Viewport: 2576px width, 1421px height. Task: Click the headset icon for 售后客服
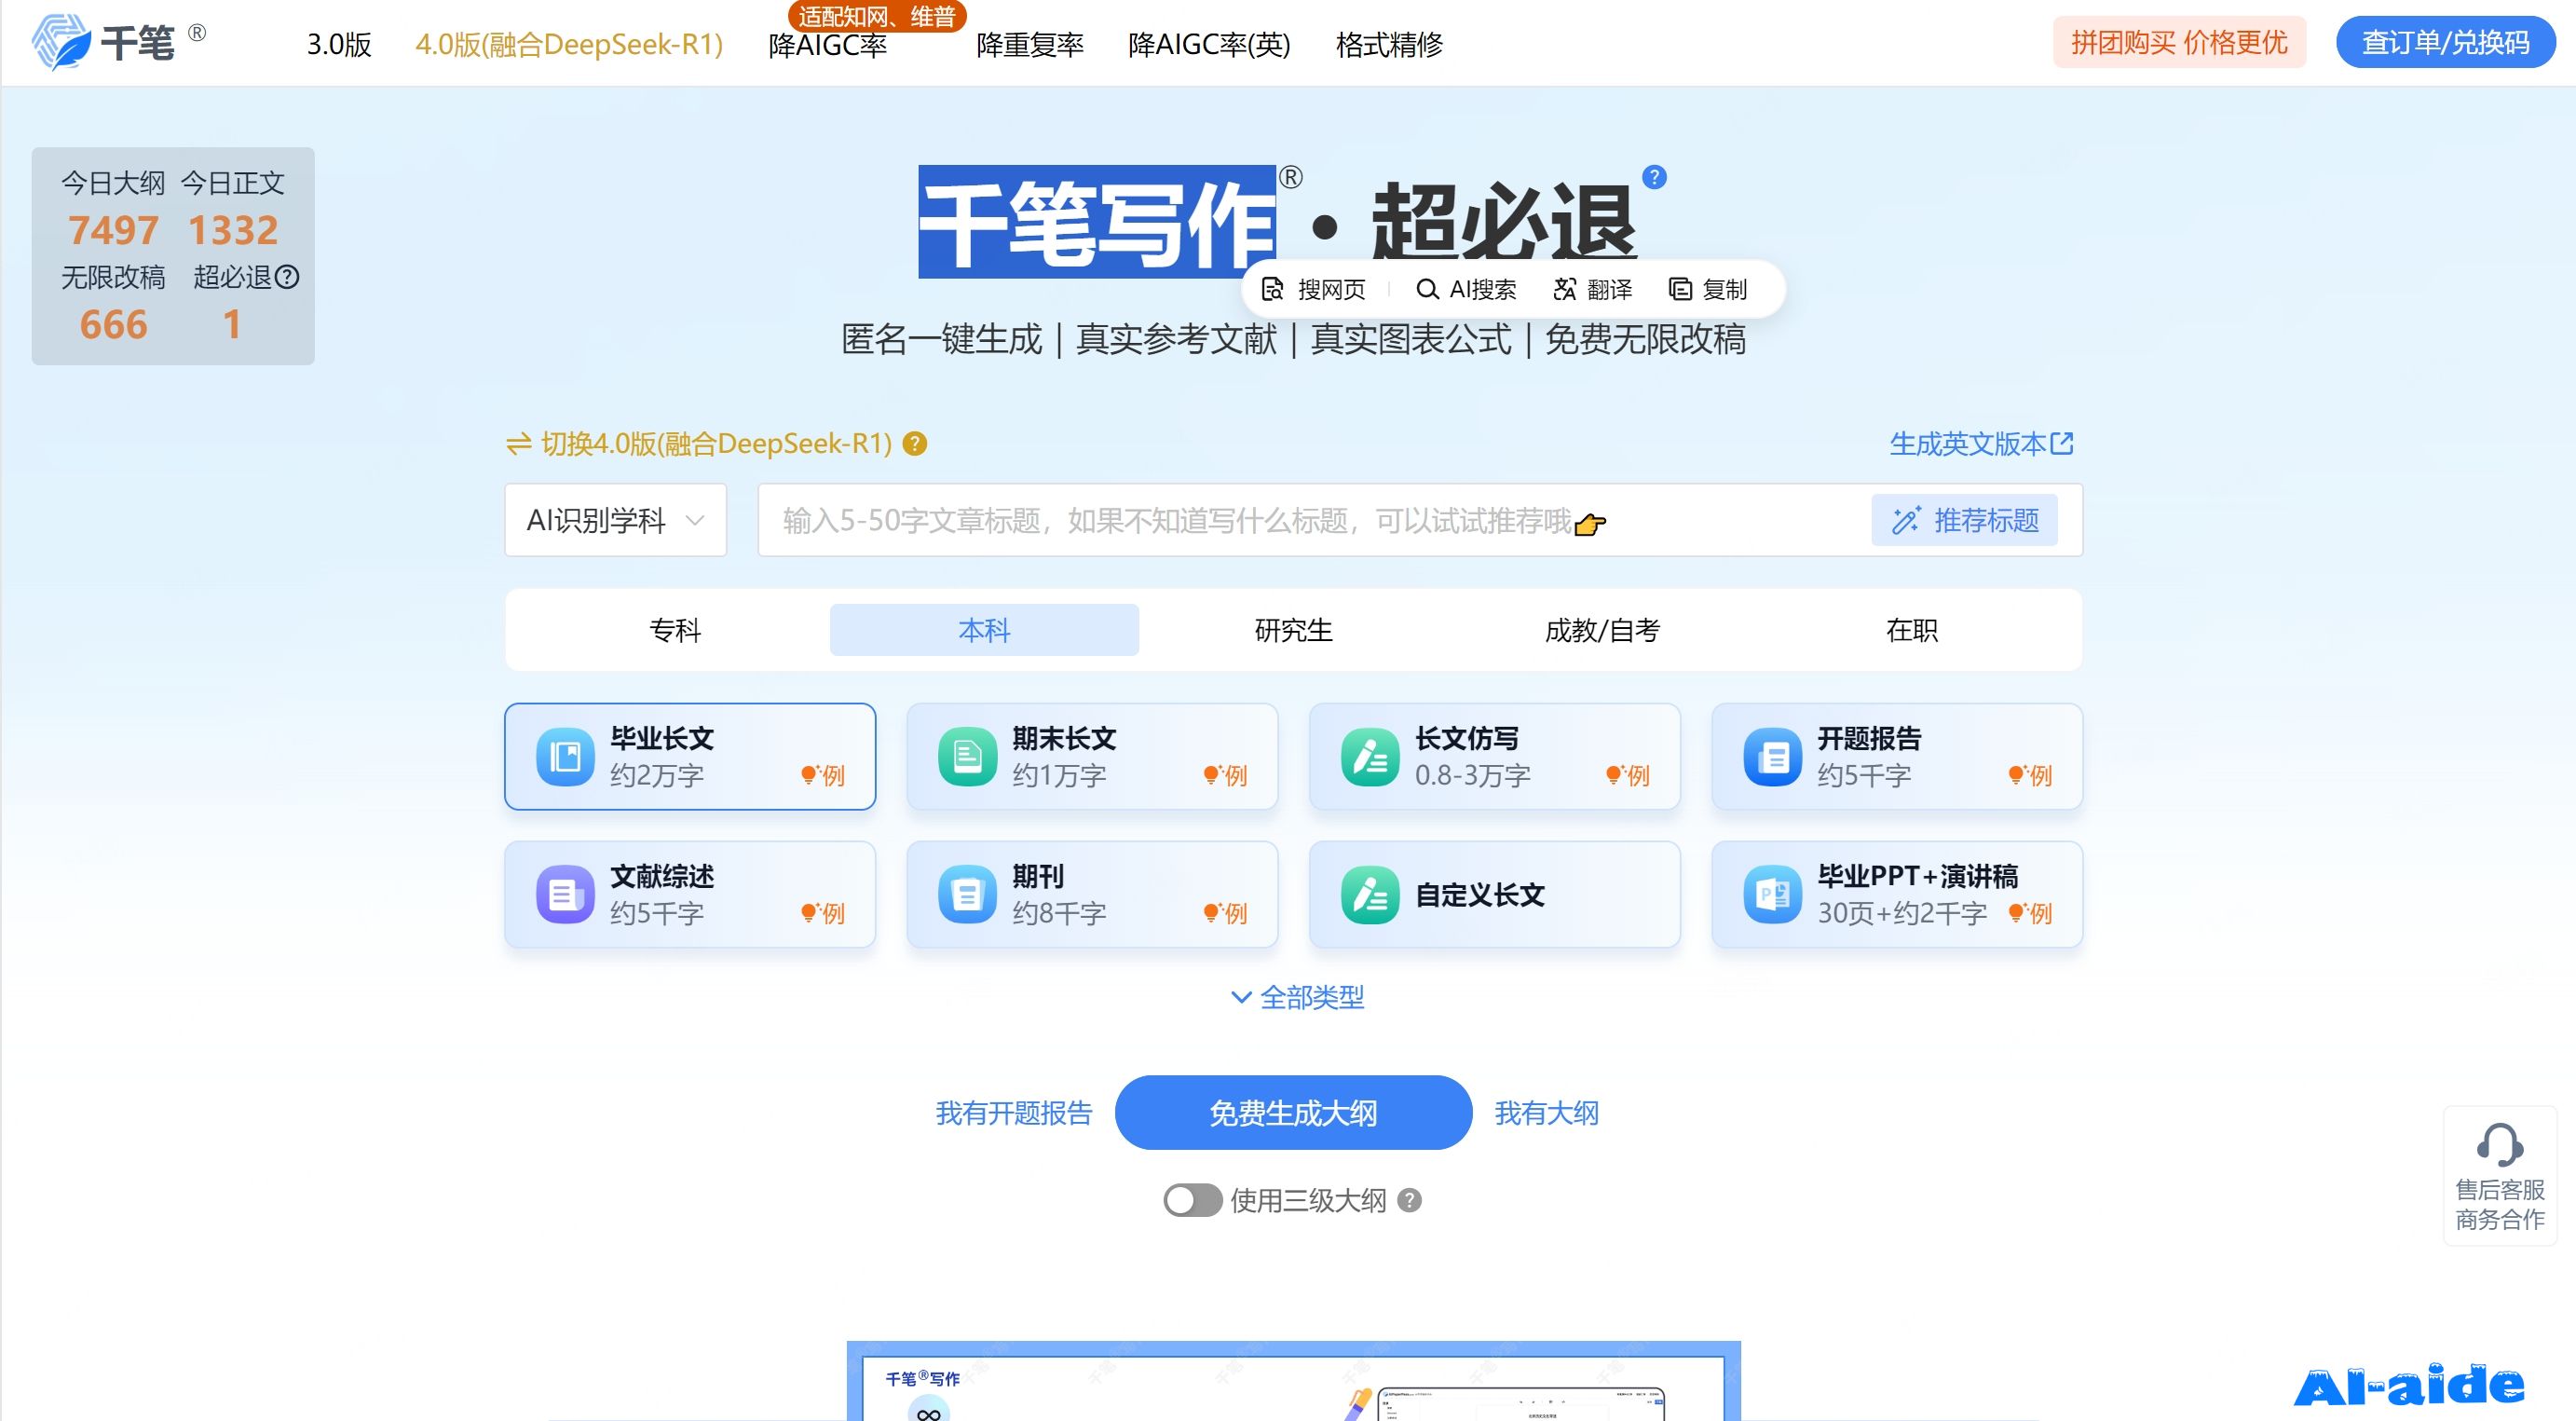2499,1145
